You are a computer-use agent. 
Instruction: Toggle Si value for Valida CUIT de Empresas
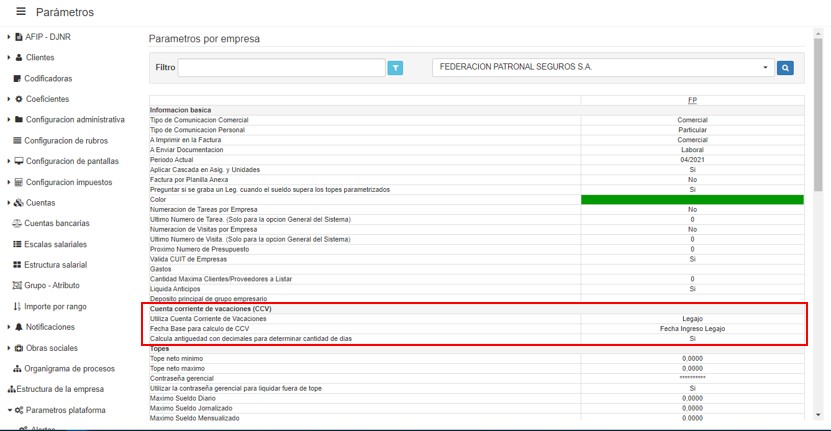692,259
